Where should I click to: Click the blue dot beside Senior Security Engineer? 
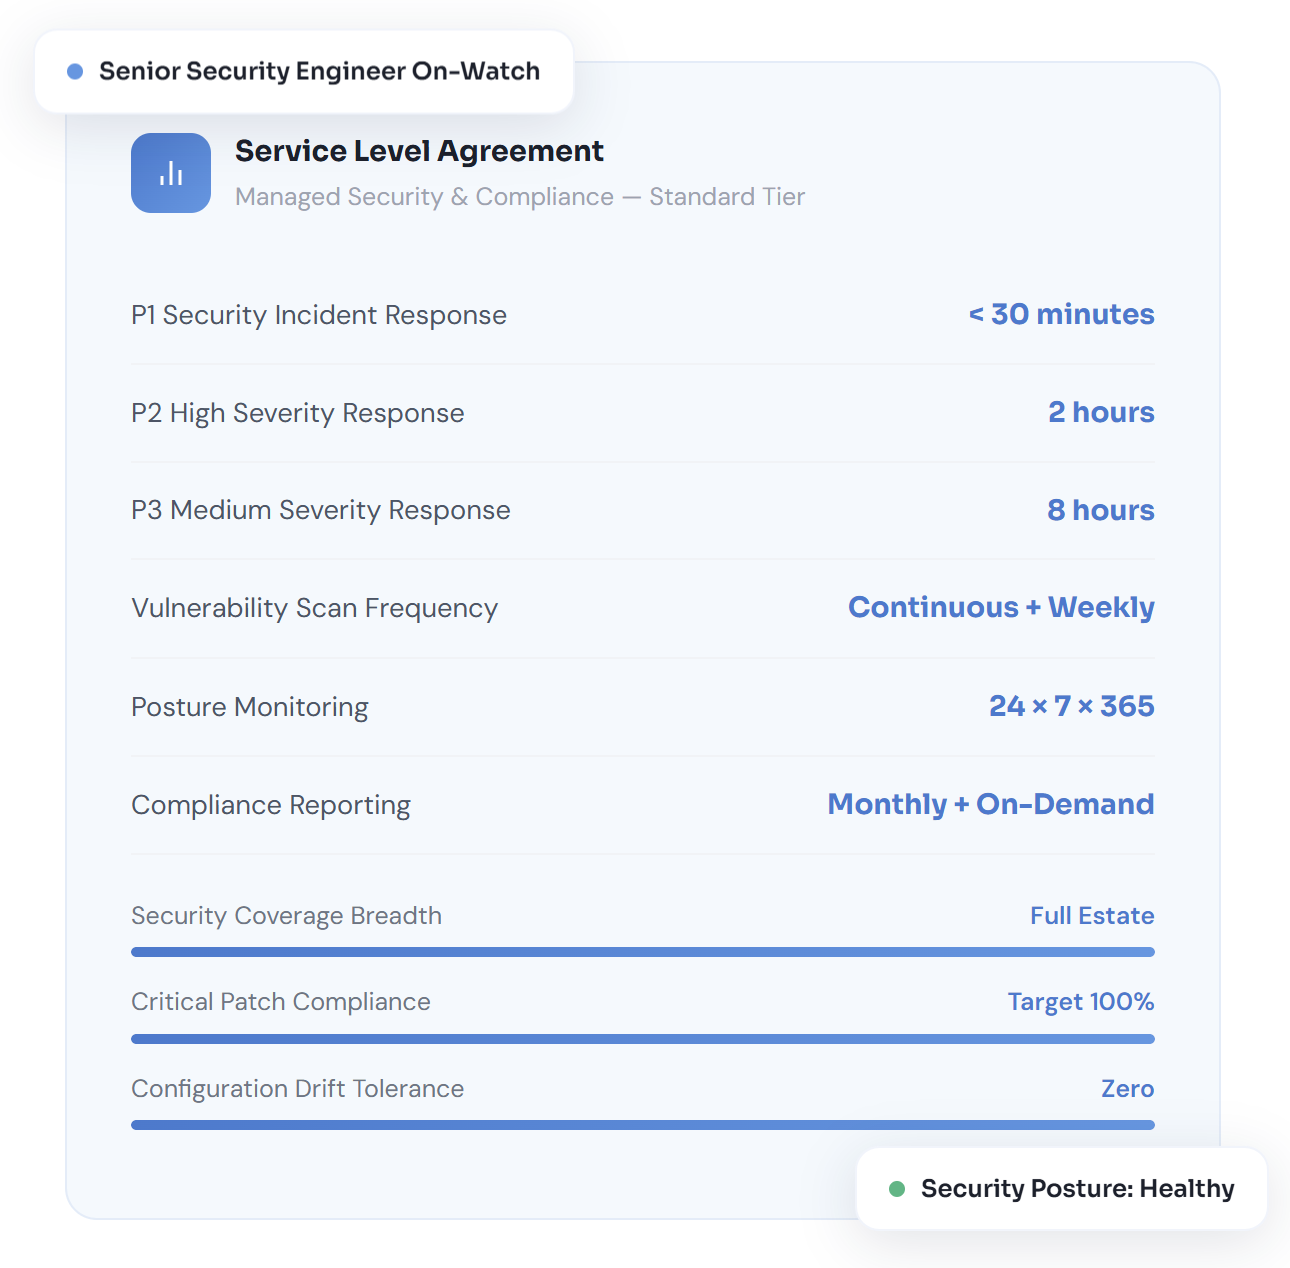coord(75,72)
